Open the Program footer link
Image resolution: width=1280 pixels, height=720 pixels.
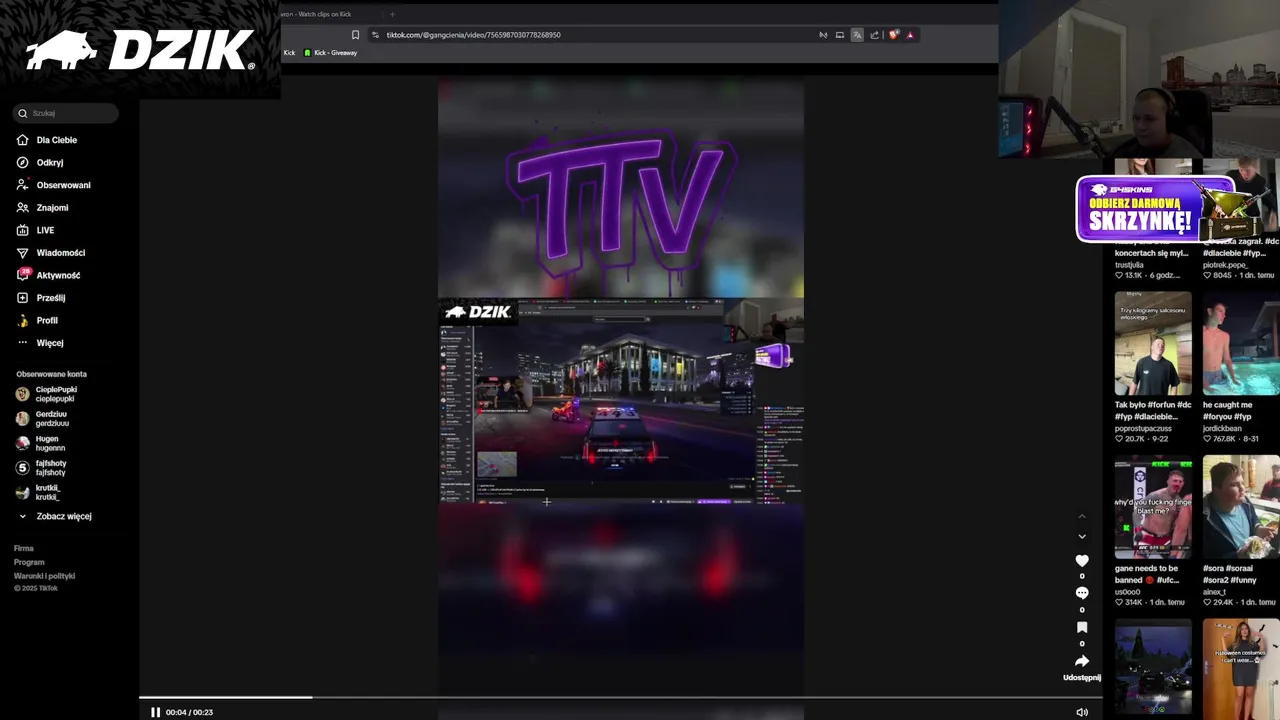click(x=29, y=562)
